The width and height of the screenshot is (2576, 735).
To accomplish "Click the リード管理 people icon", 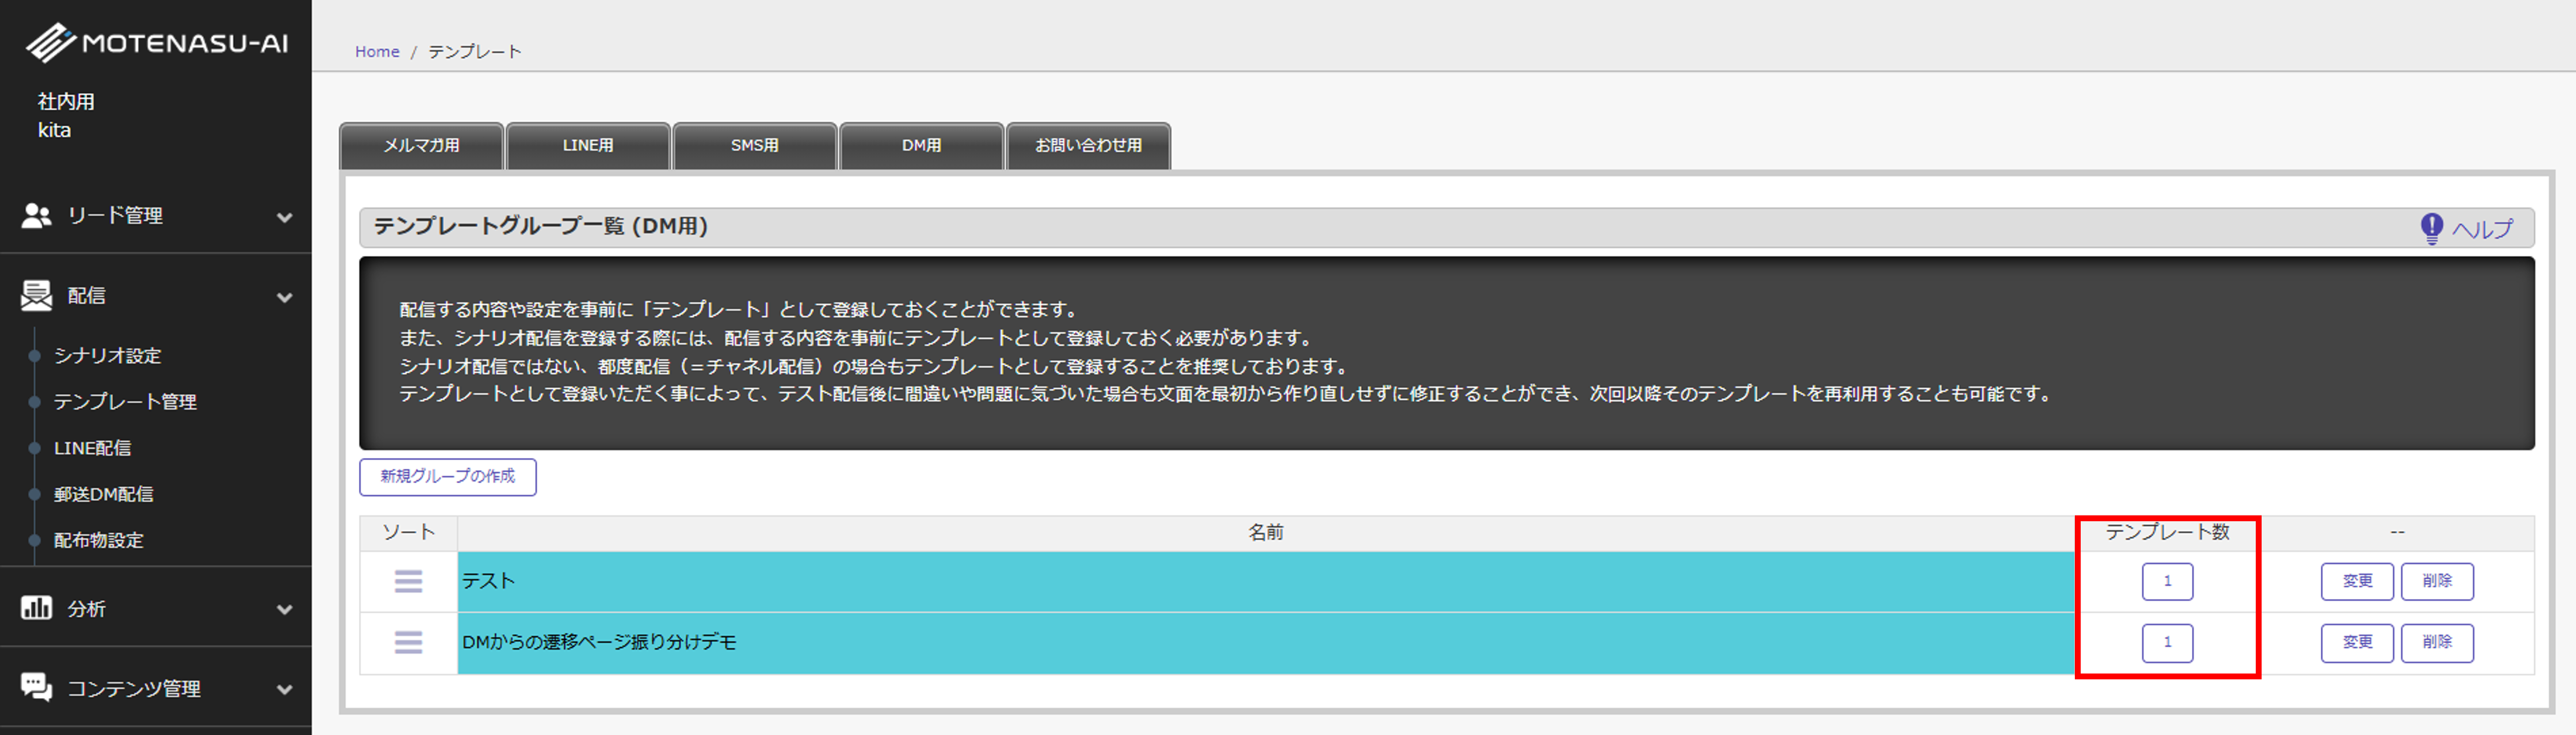I will [36, 215].
